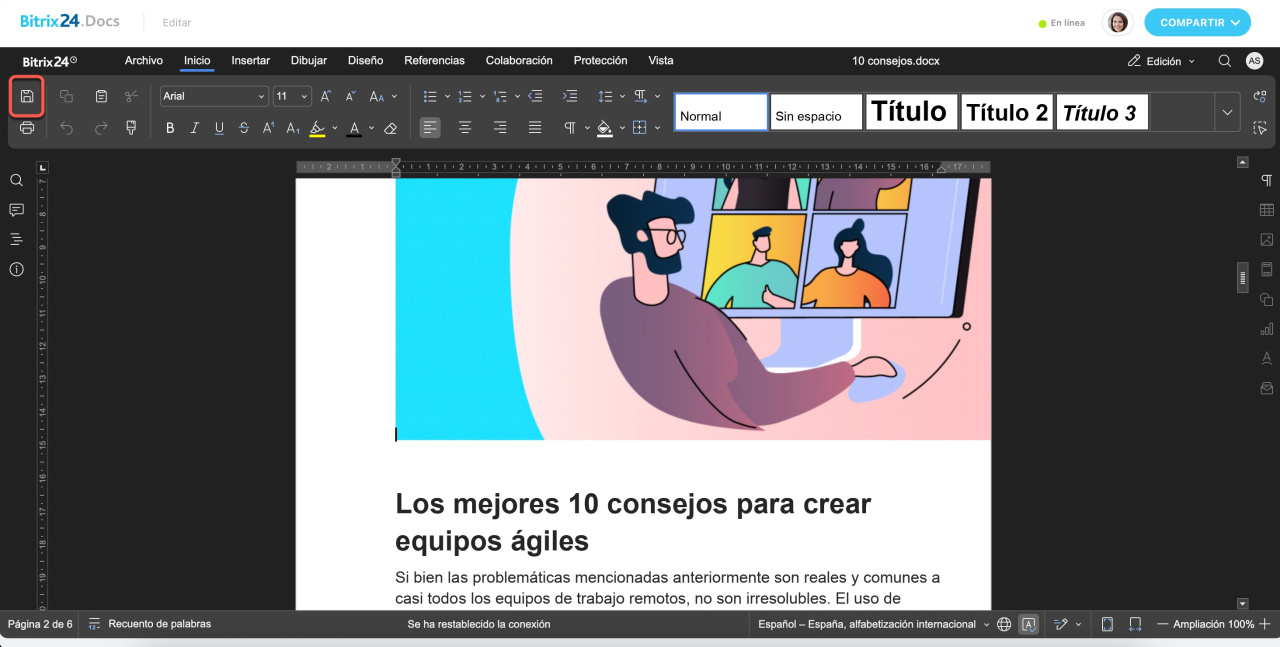The height and width of the screenshot is (647, 1280).
Task: Switch to the Insertar tab
Action: pyautogui.click(x=250, y=61)
